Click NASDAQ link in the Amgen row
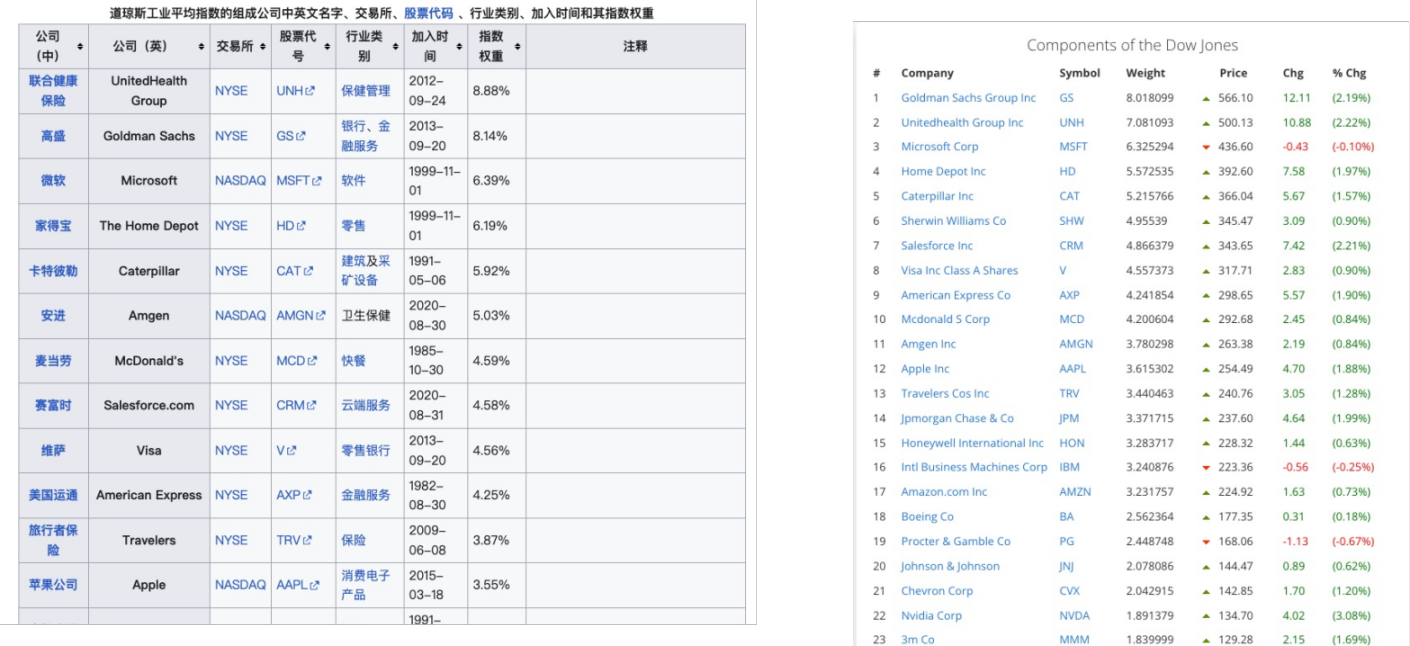 coord(240,316)
